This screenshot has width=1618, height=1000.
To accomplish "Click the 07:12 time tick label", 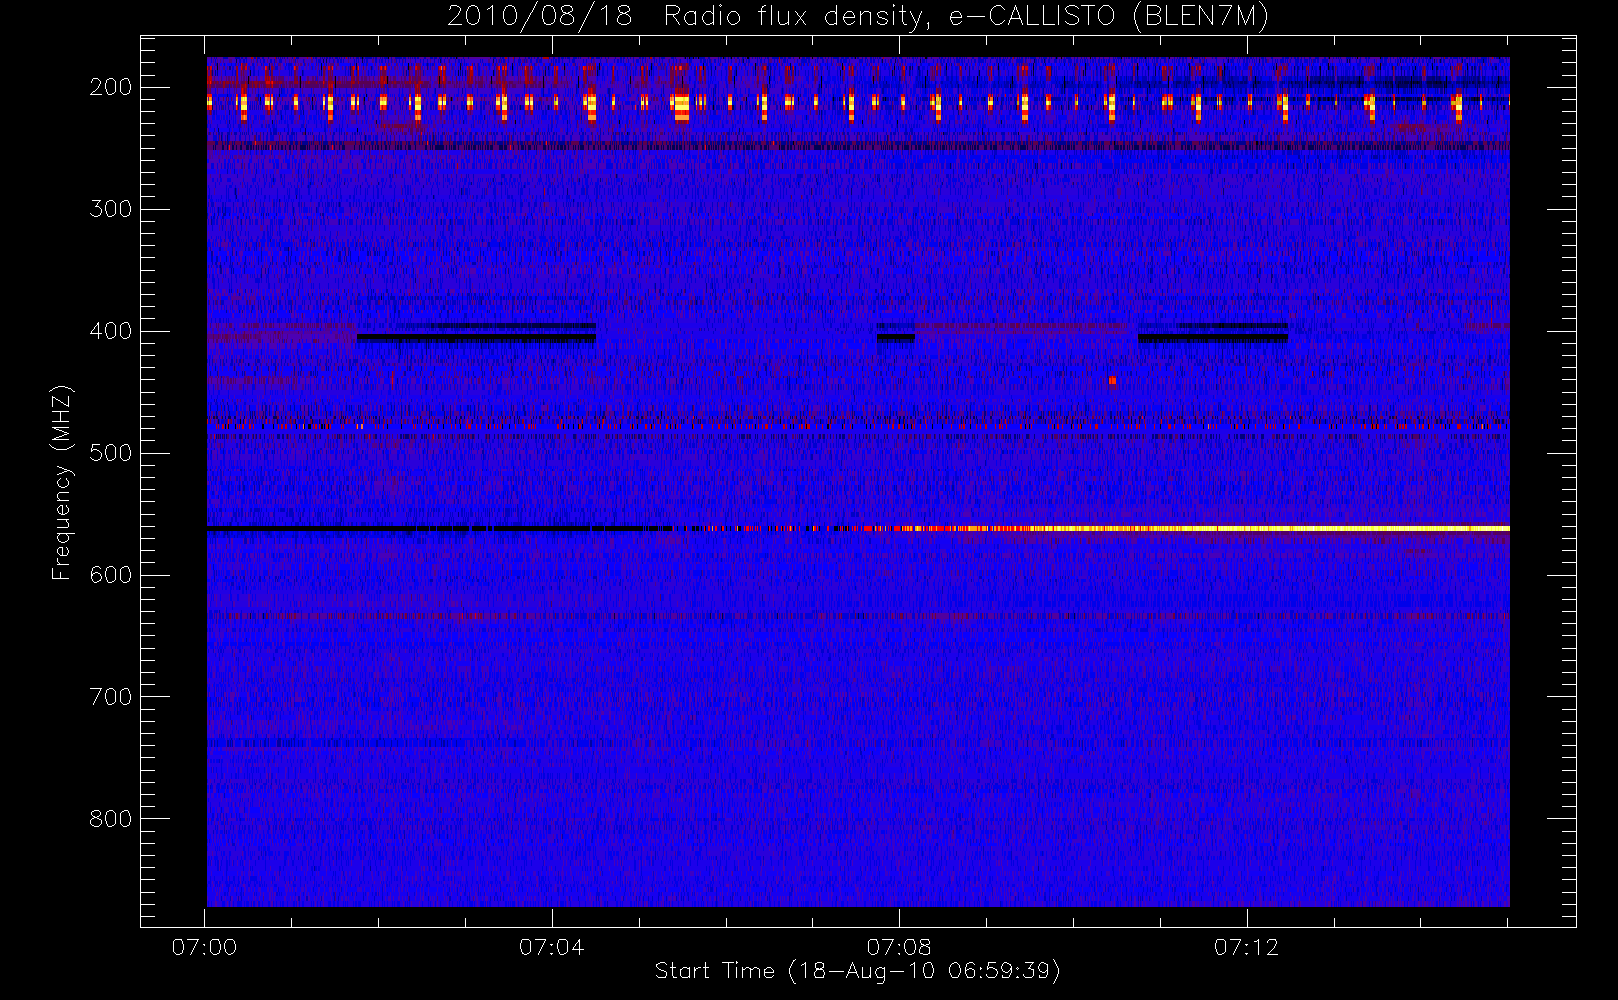I will click(1246, 947).
